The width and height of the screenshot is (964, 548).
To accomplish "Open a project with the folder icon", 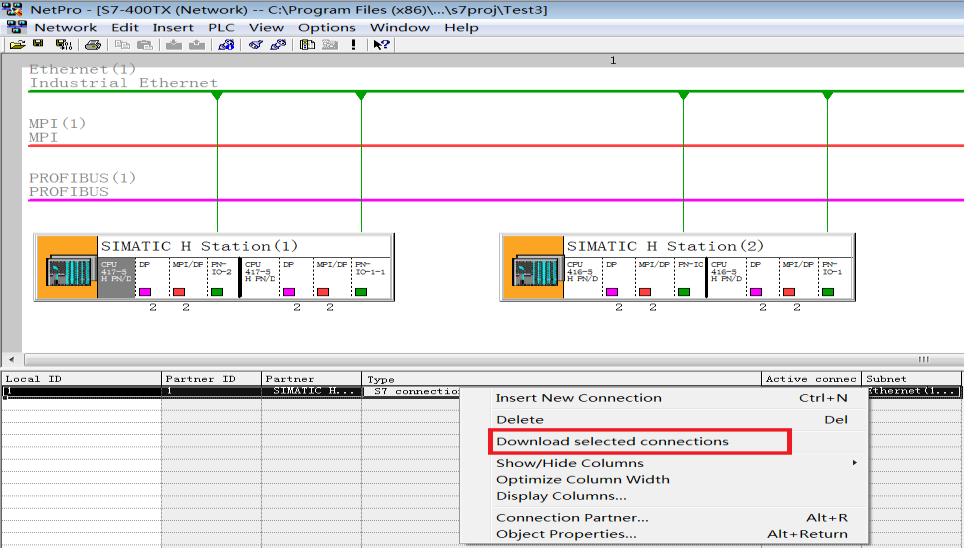I will [x=18, y=44].
